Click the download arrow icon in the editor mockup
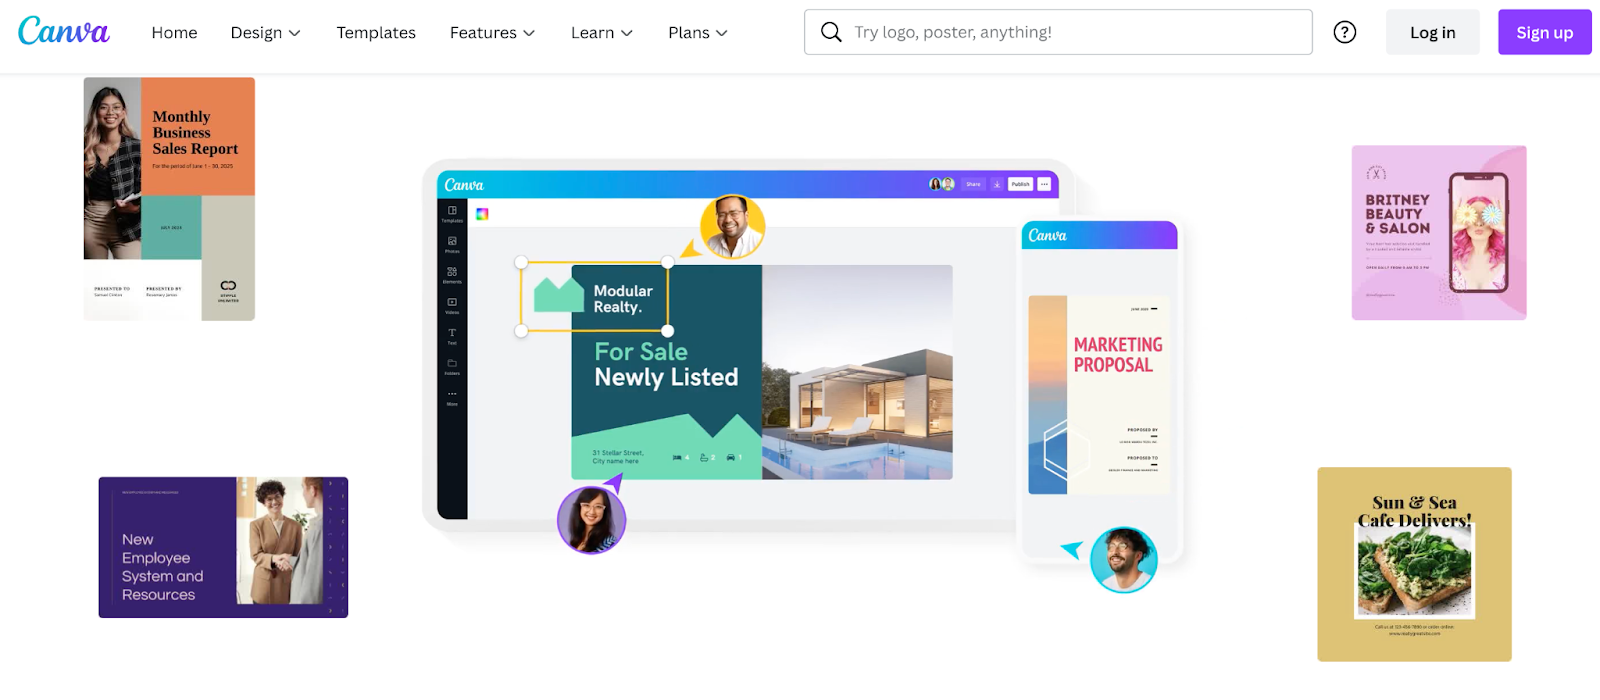Screen dimensions: 1600x700 997,184
